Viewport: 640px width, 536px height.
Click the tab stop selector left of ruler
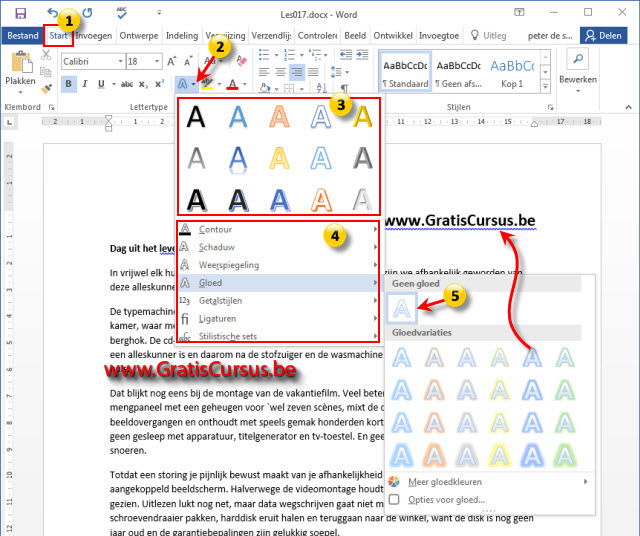[x=9, y=122]
